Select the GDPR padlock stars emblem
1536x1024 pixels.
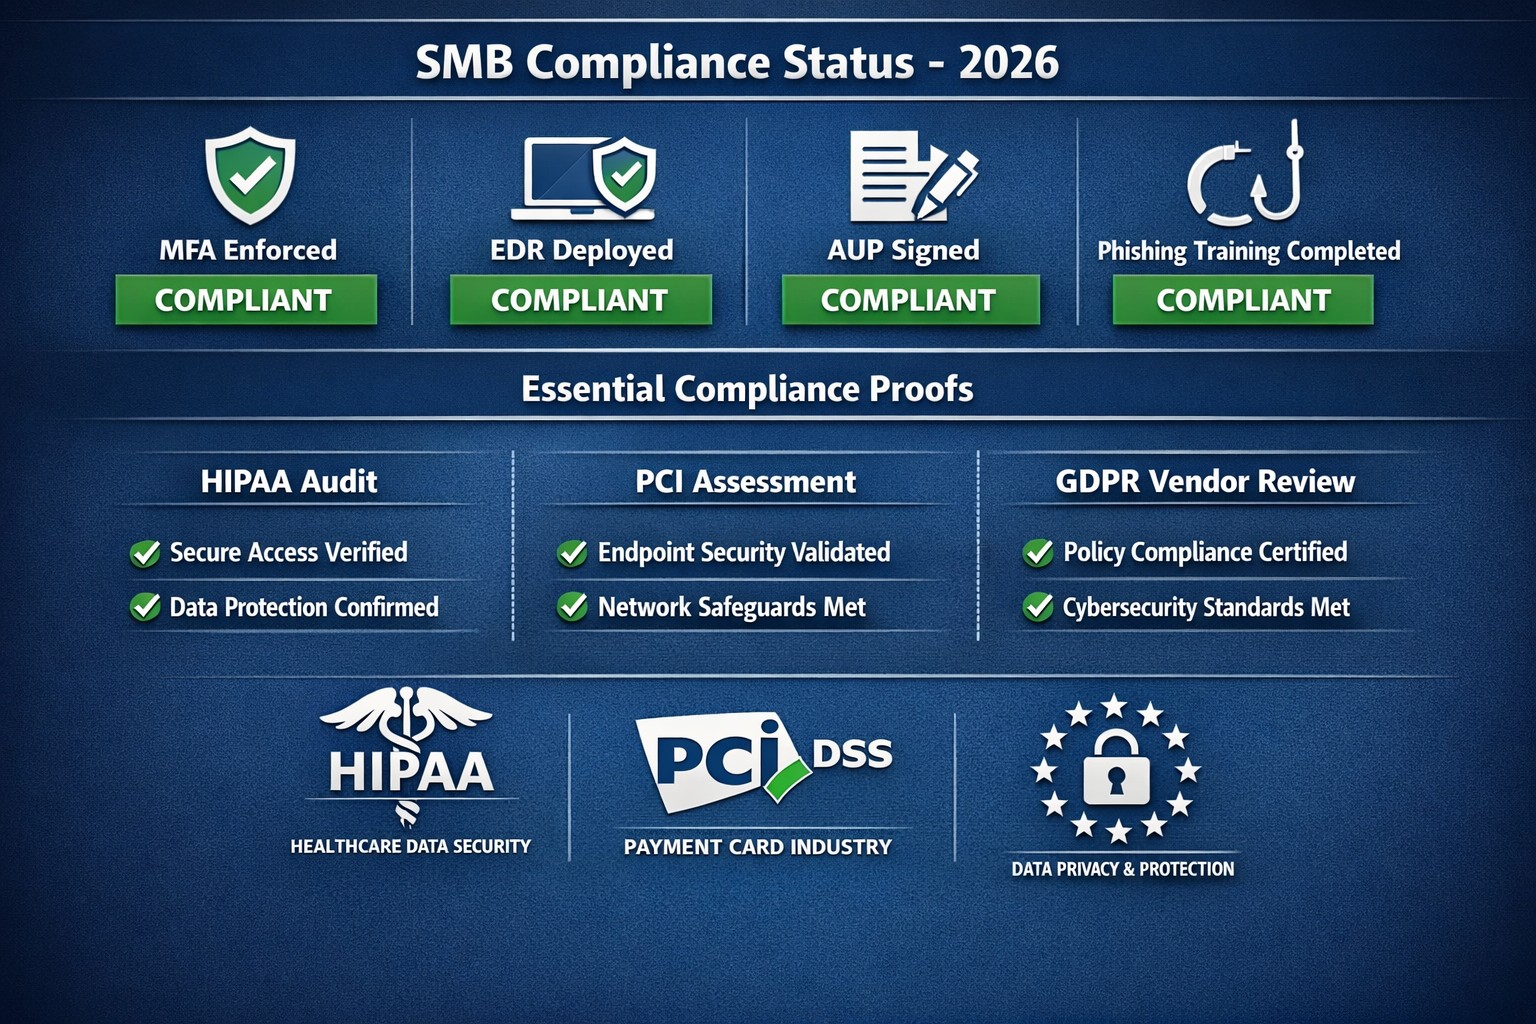pyautogui.click(x=1116, y=769)
